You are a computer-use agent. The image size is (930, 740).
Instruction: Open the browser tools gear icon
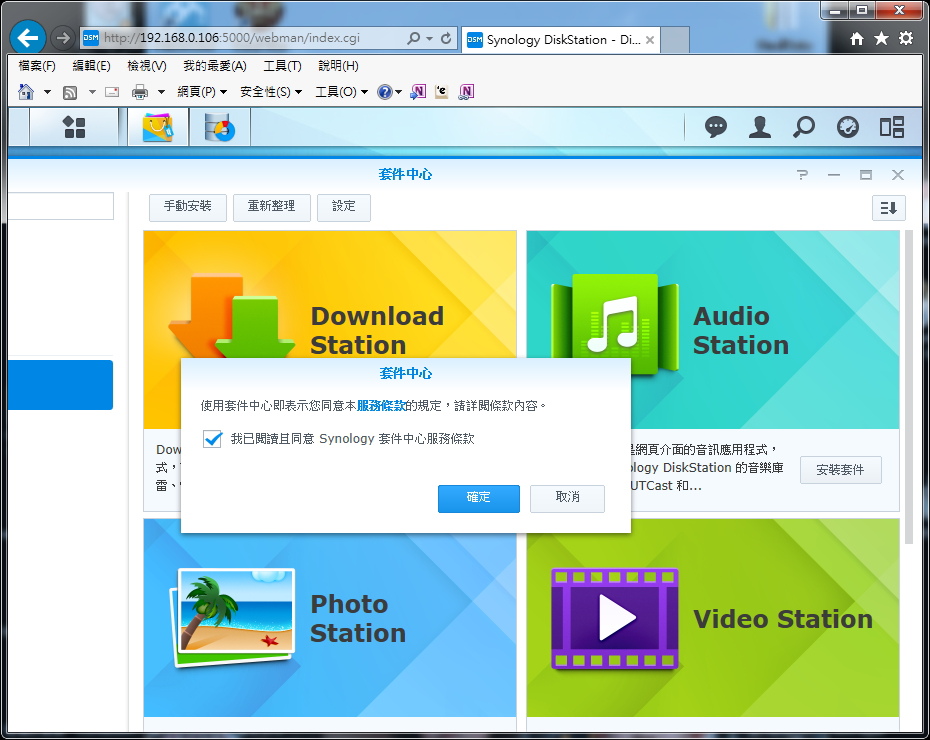tap(906, 39)
